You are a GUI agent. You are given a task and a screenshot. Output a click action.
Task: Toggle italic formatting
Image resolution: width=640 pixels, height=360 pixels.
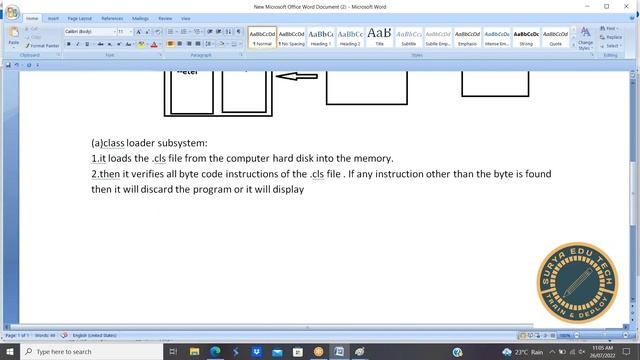point(78,44)
